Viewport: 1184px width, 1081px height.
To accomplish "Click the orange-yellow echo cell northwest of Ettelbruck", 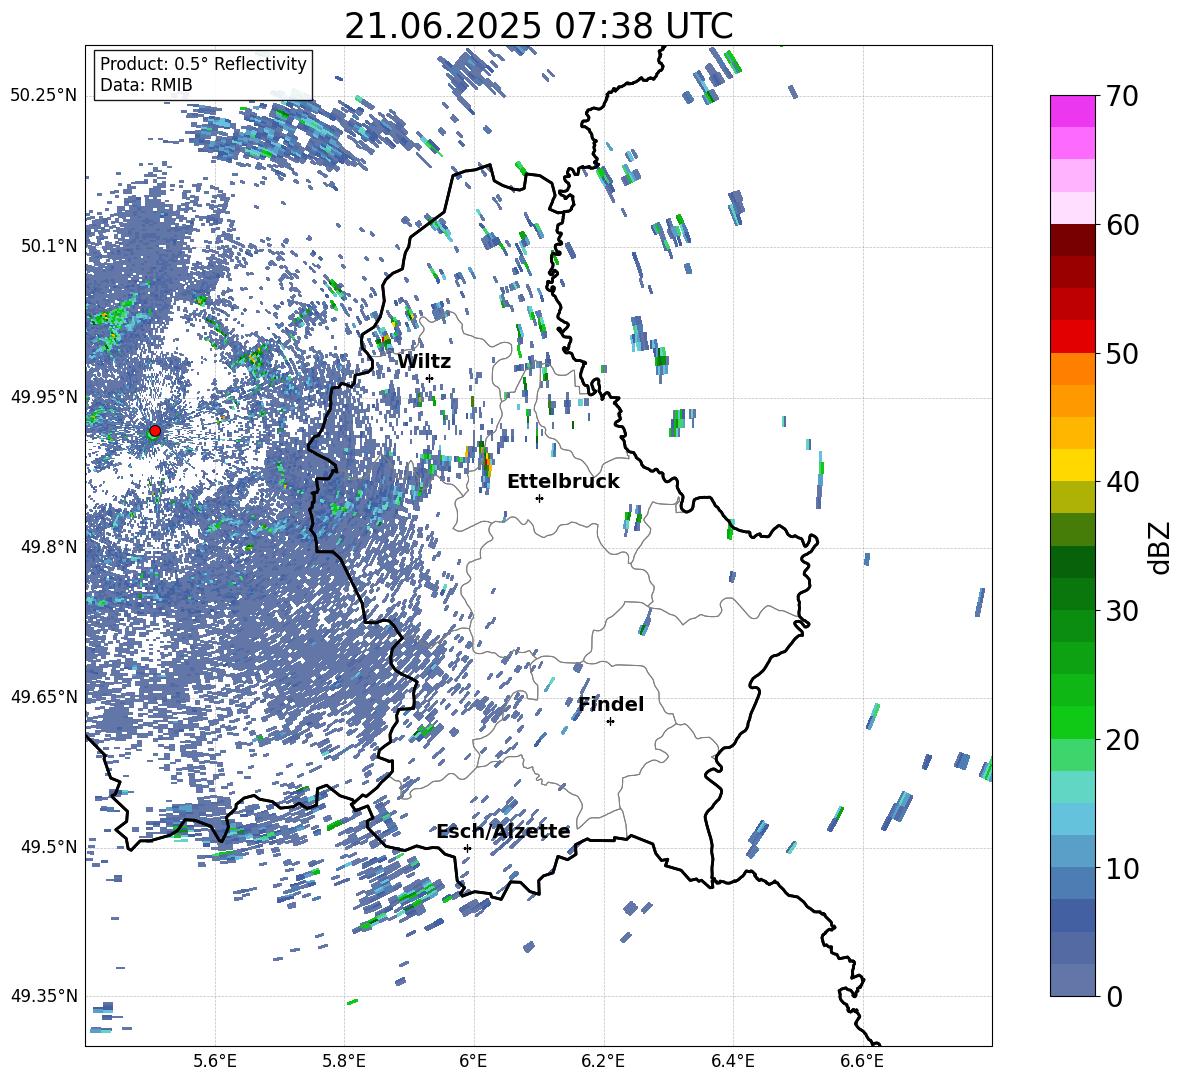I will tap(486, 460).
